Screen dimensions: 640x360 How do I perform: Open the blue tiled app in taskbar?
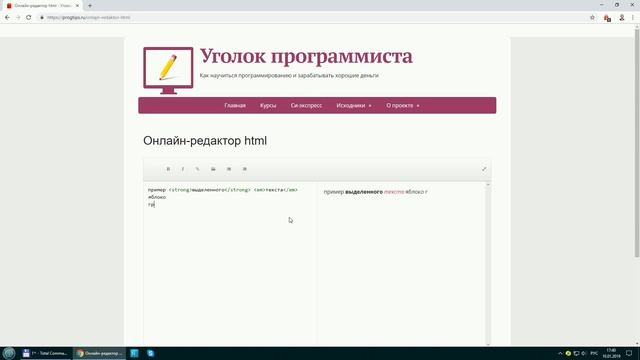click(134, 353)
